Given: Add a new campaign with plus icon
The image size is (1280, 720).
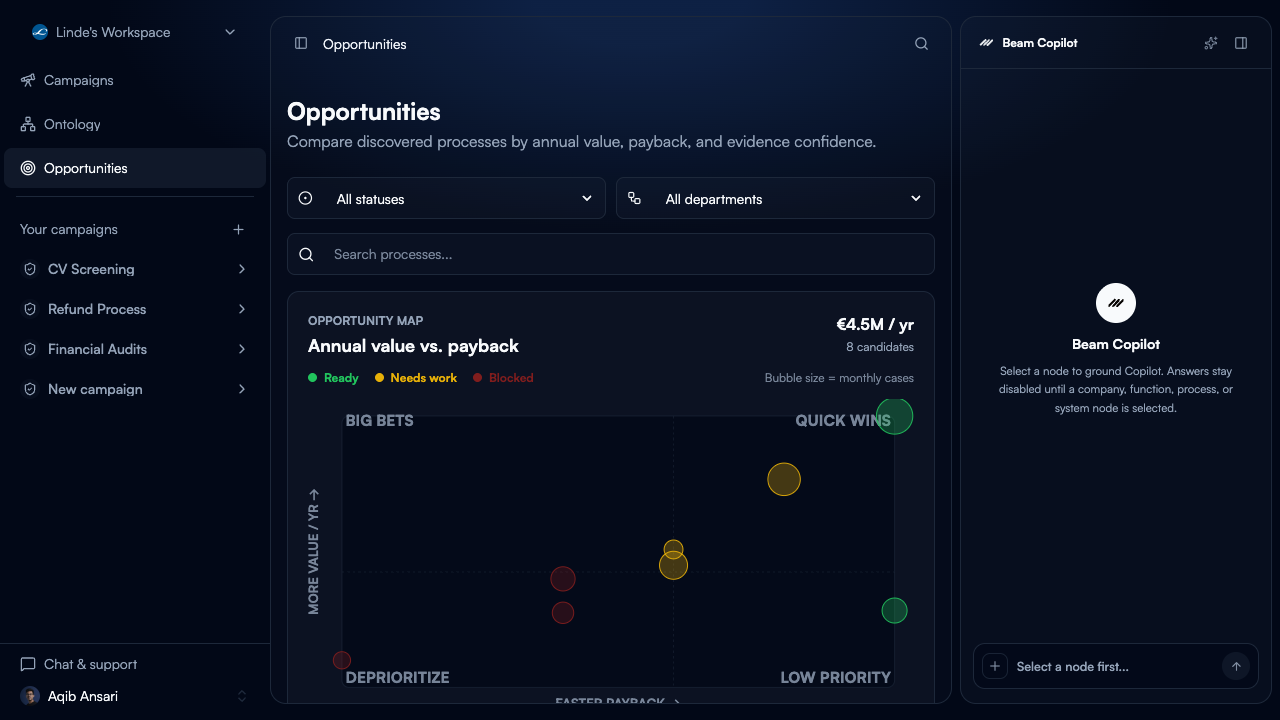Looking at the screenshot, I should click(238, 229).
